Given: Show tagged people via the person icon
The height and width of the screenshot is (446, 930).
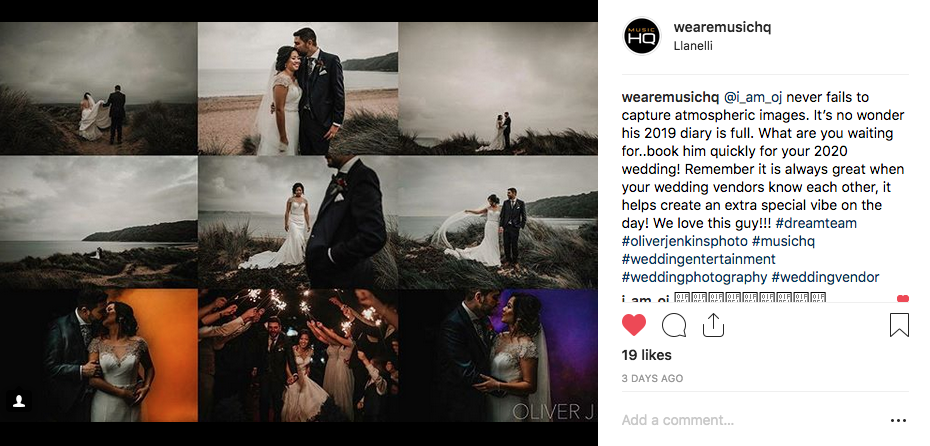Looking at the screenshot, I should [x=19, y=402].
